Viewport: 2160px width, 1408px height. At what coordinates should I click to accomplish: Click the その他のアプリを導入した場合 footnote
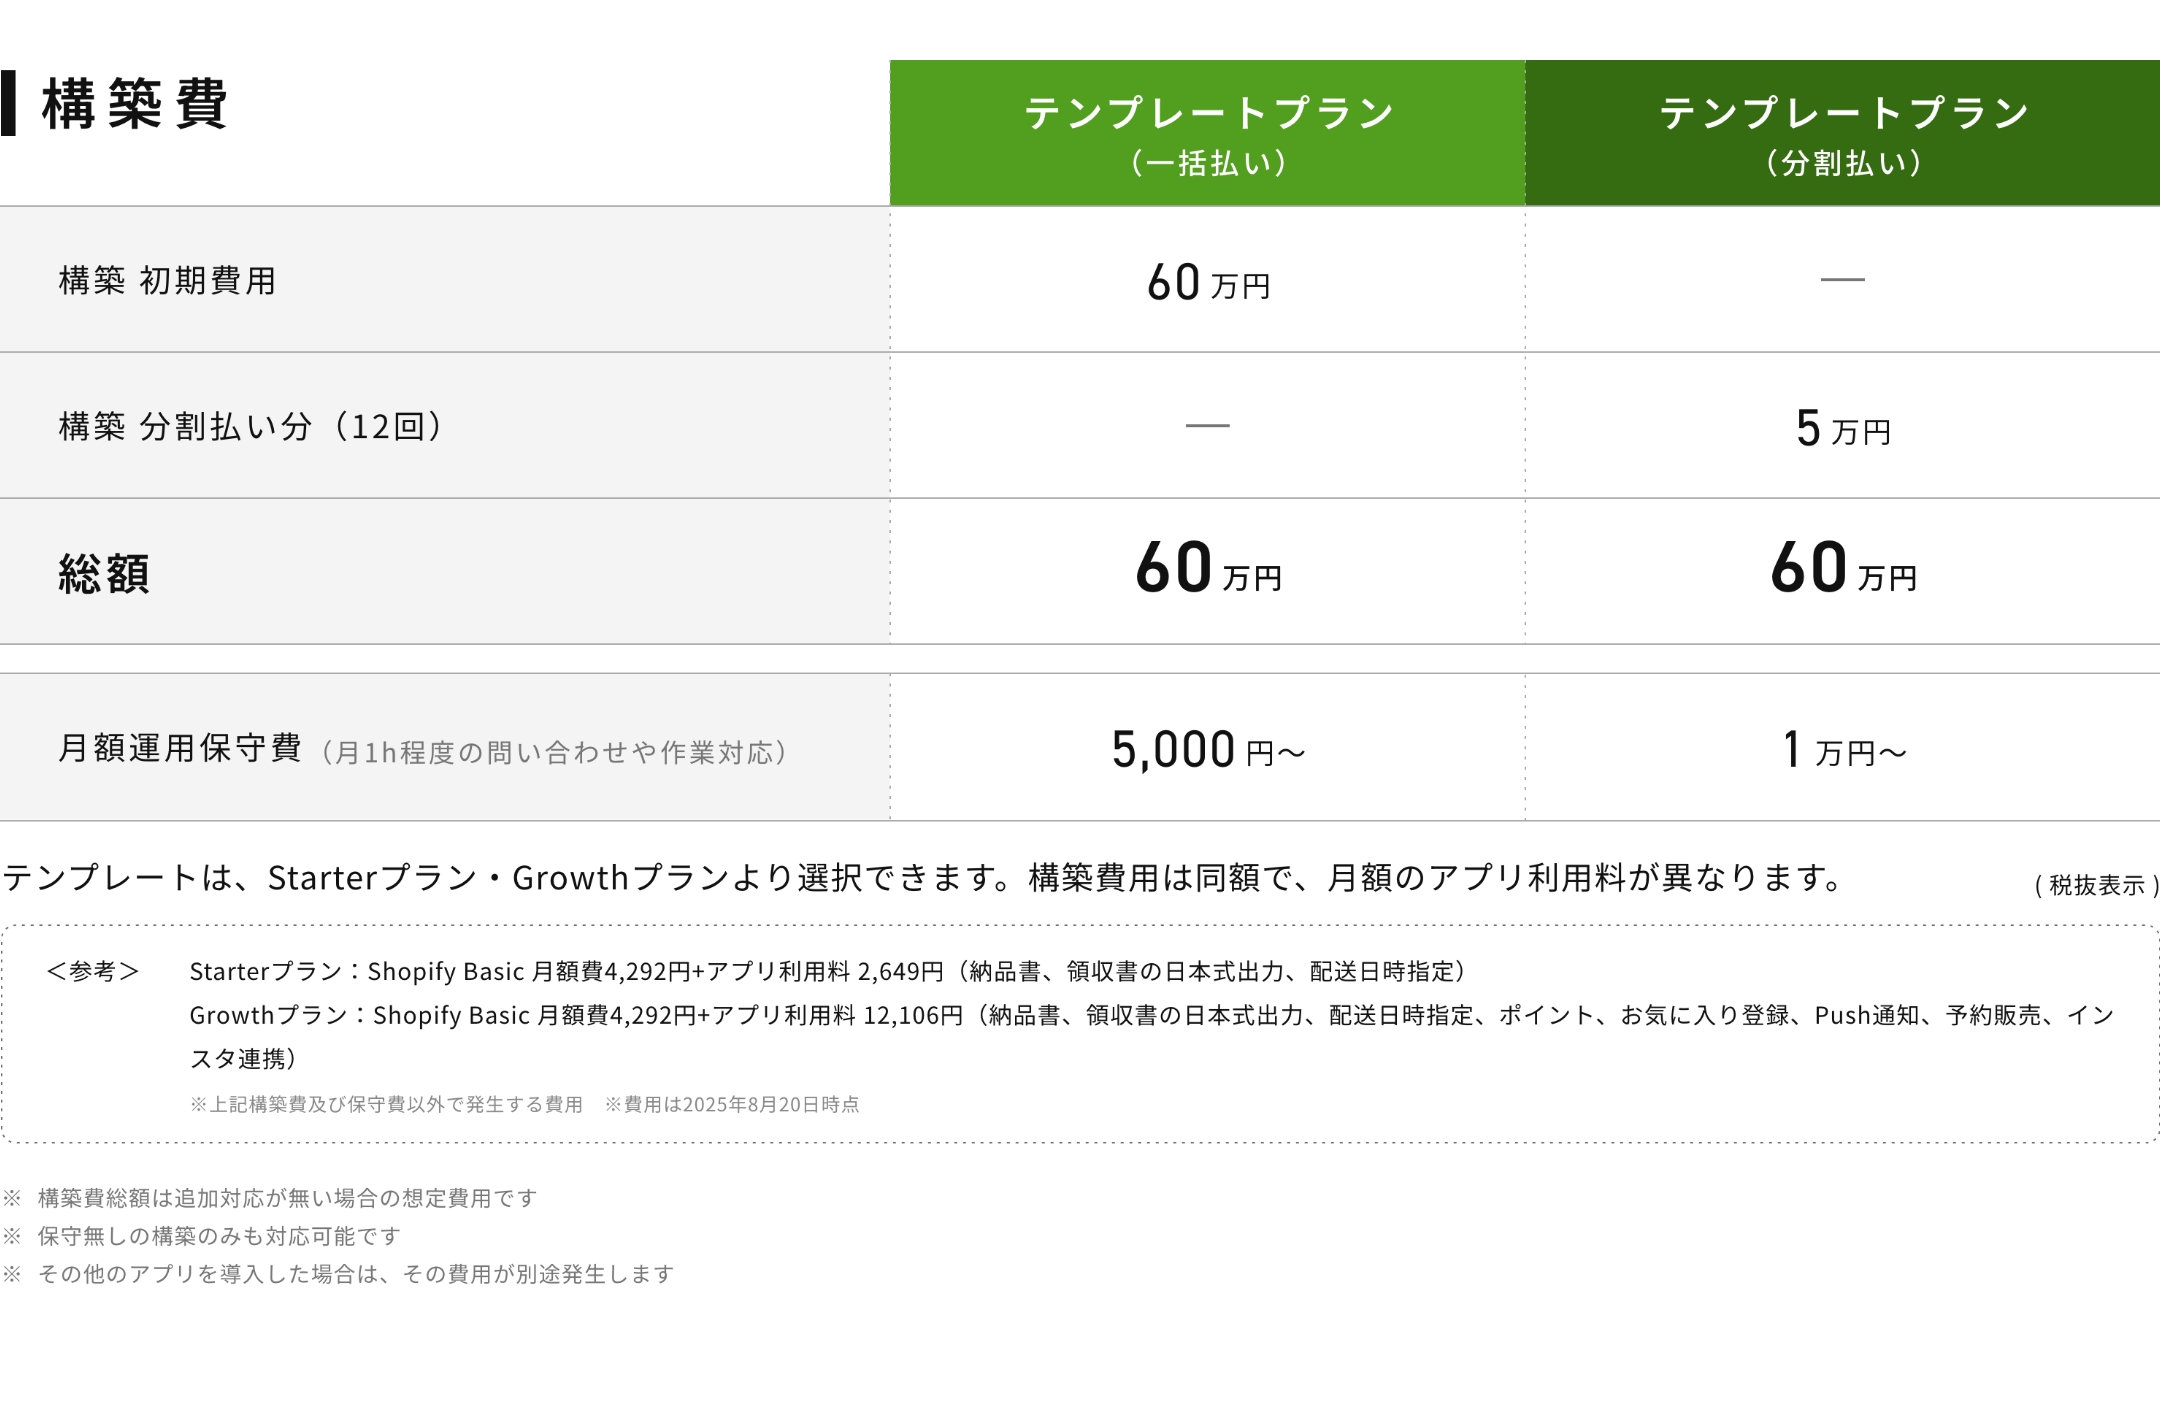[355, 1274]
